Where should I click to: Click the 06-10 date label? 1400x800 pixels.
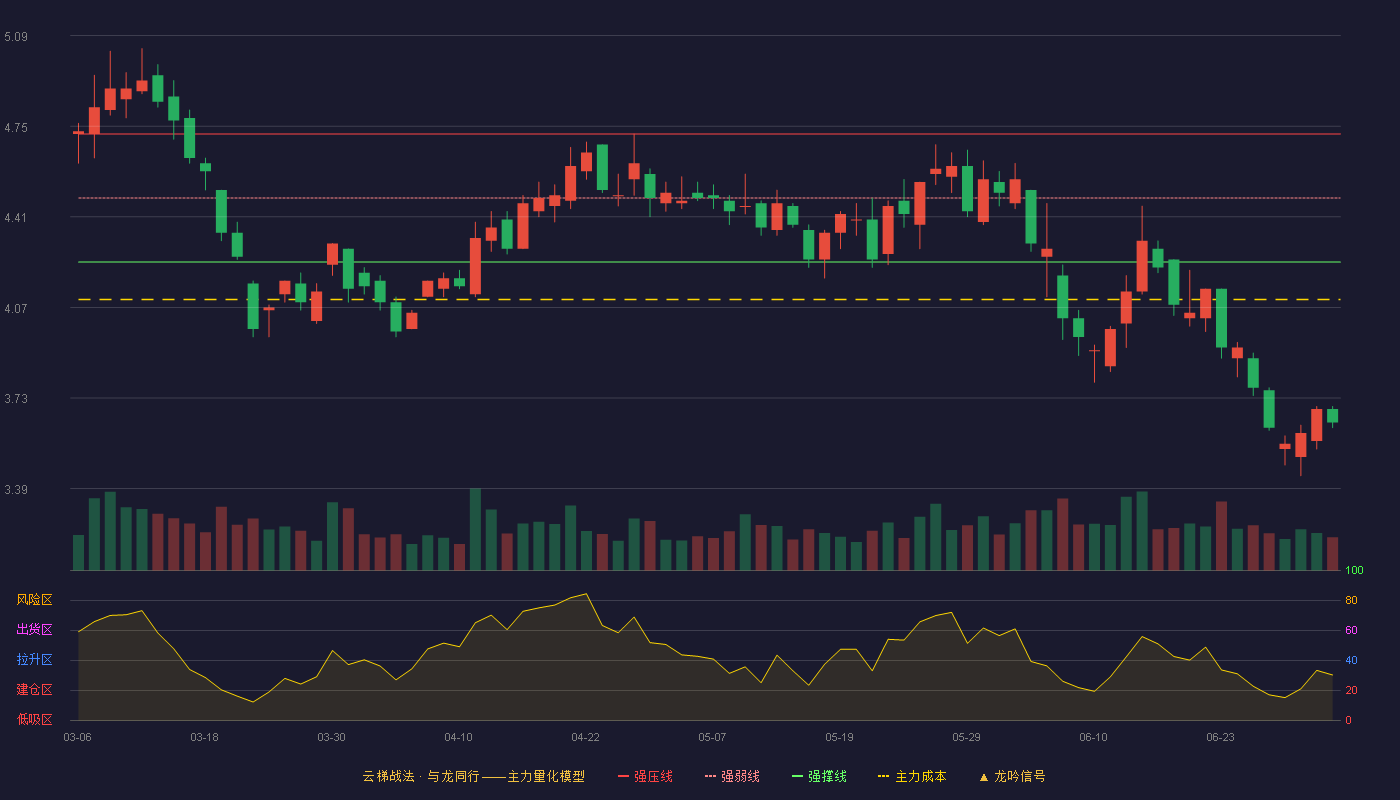pos(1093,737)
